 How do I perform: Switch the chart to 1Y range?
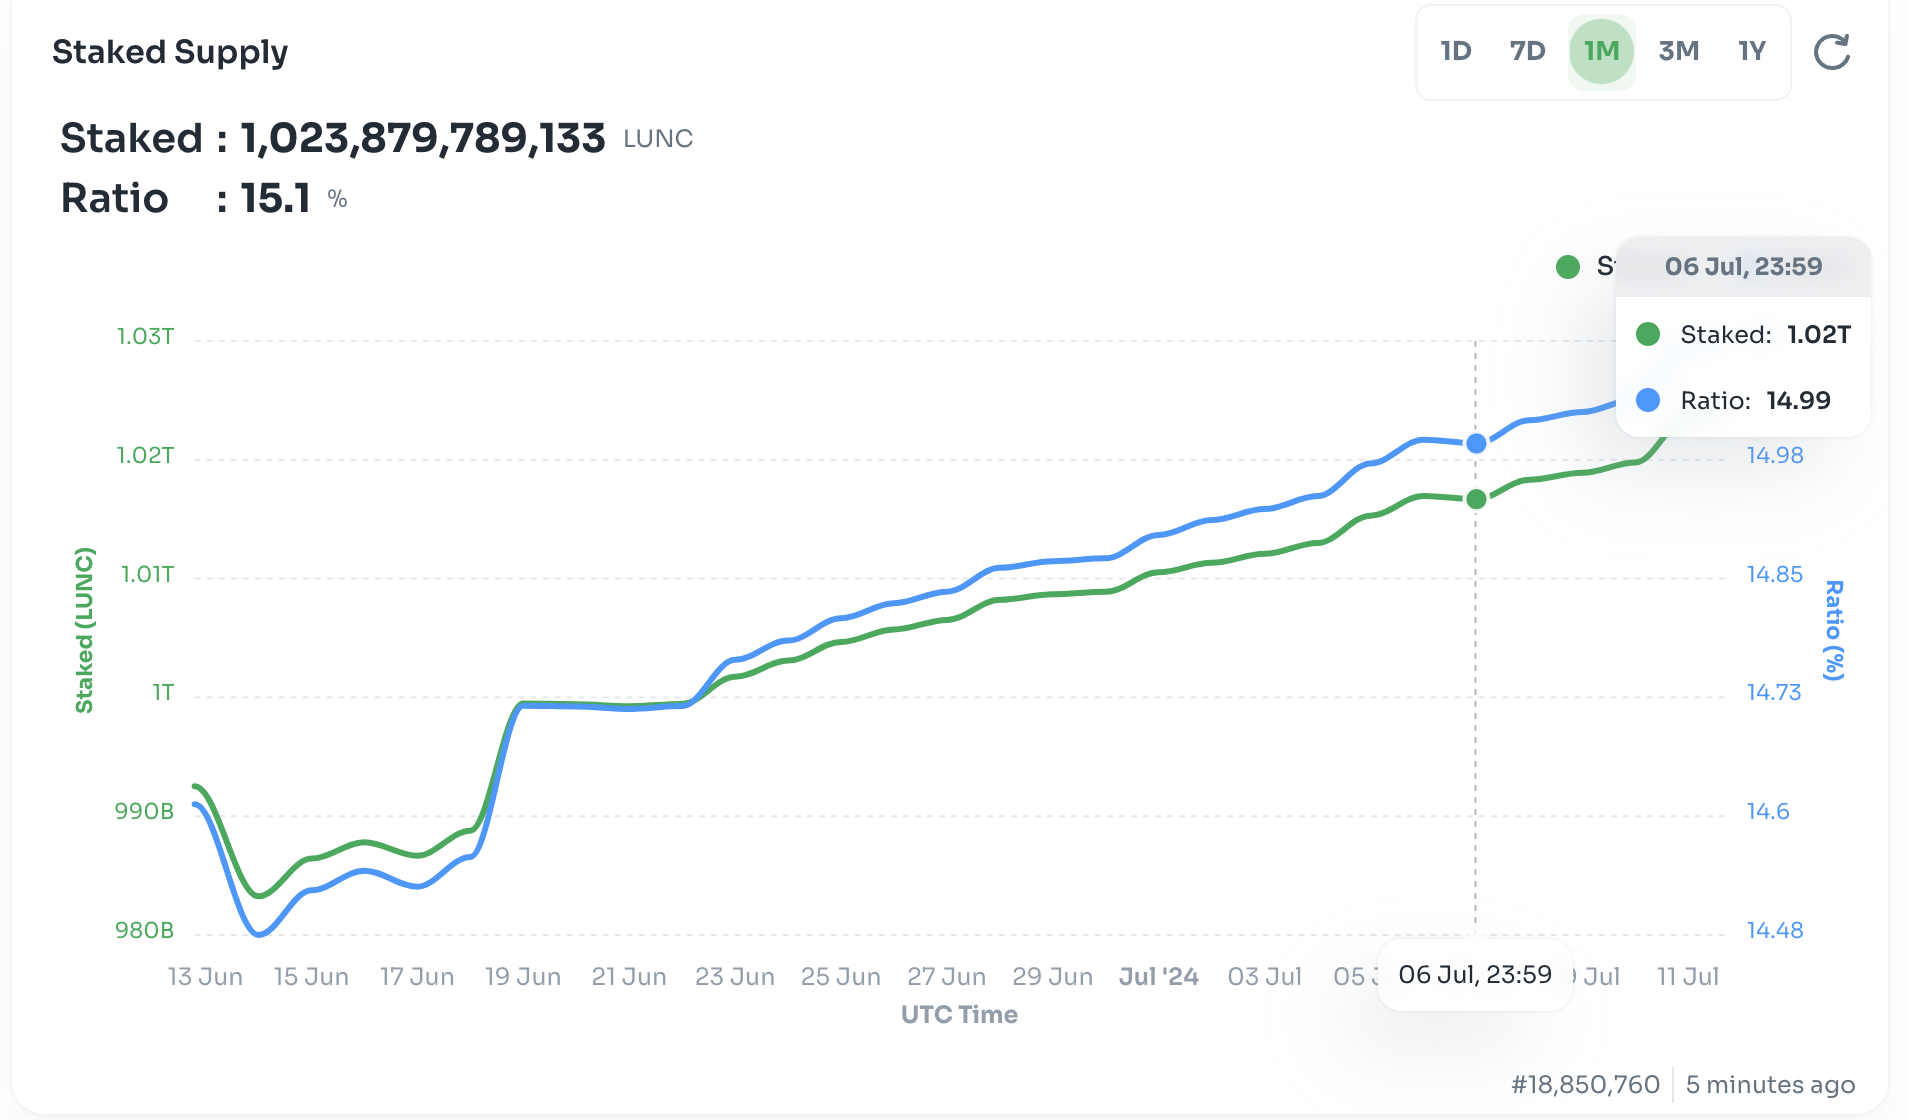click(1752, 51)
